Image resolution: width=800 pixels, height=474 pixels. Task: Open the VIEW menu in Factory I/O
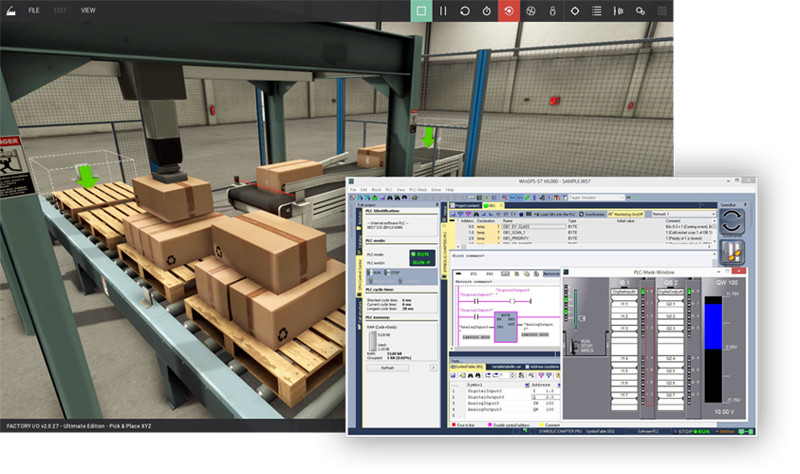coord(88,10)
